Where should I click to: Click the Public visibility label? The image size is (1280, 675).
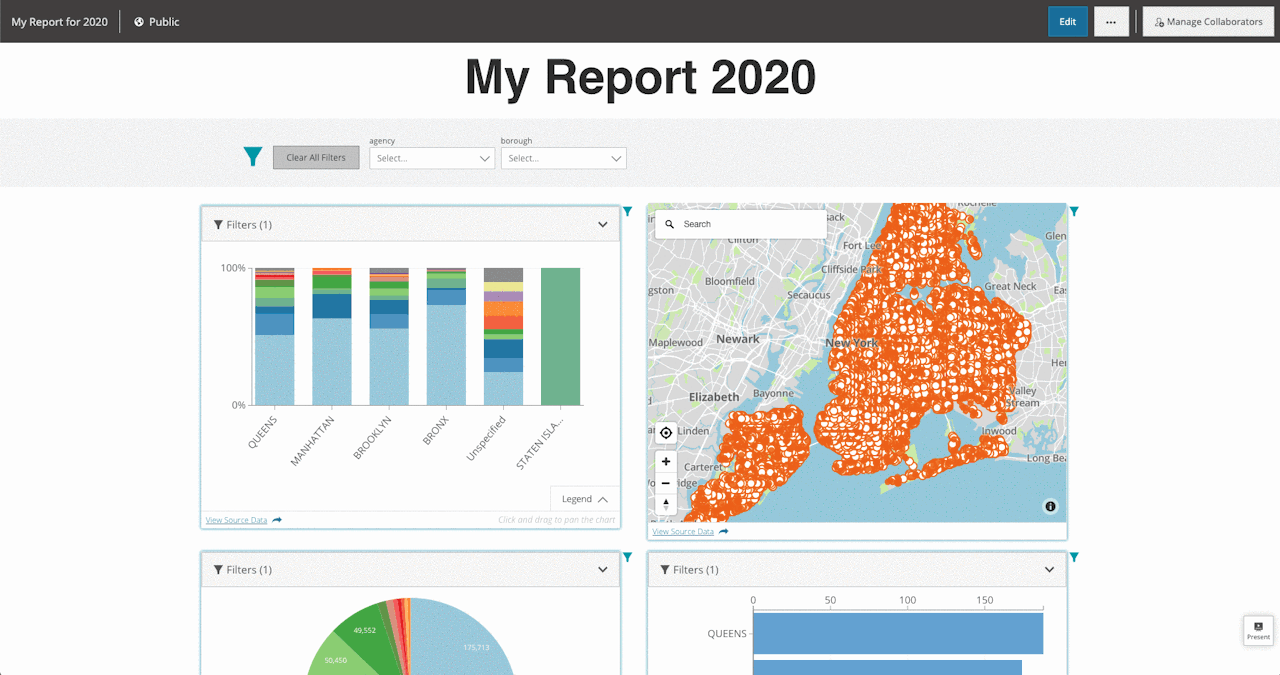pos(164,22)
